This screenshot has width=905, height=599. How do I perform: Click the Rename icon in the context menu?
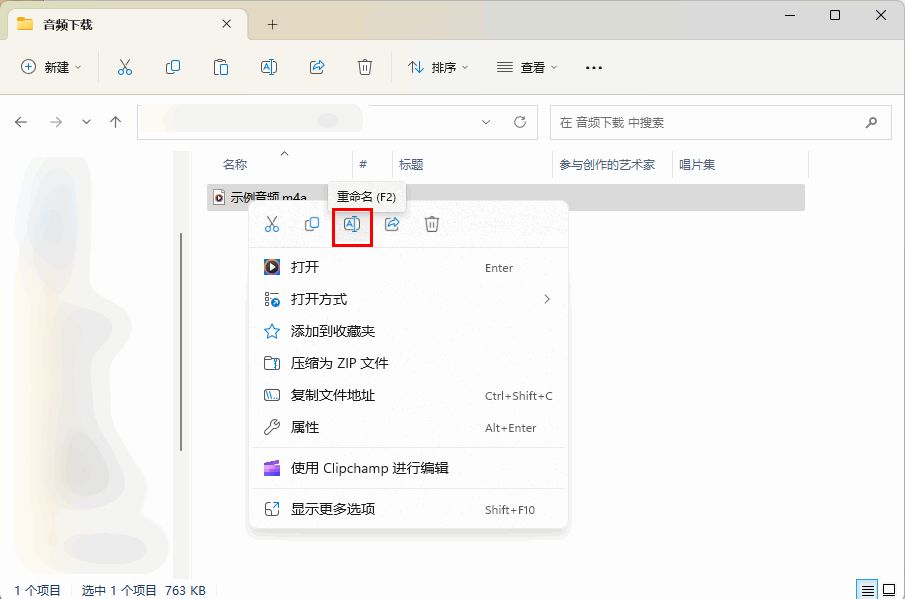tap(352, 224)
